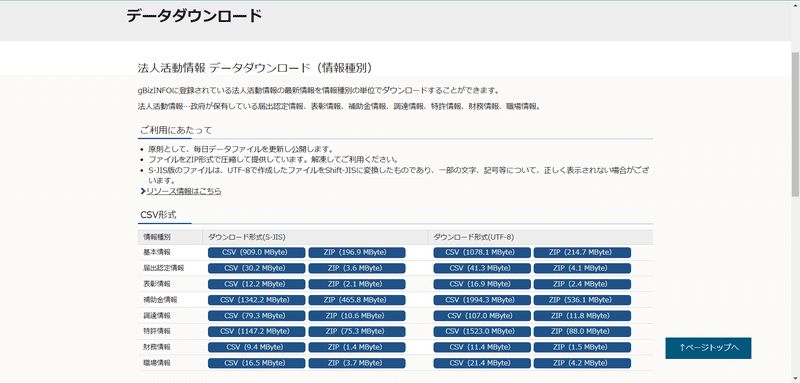This screenshot has height=383, width=800.
Task: Download UTF-8 CSV (107.0 MByte) for 調達情報
Action: pos(482,316)
